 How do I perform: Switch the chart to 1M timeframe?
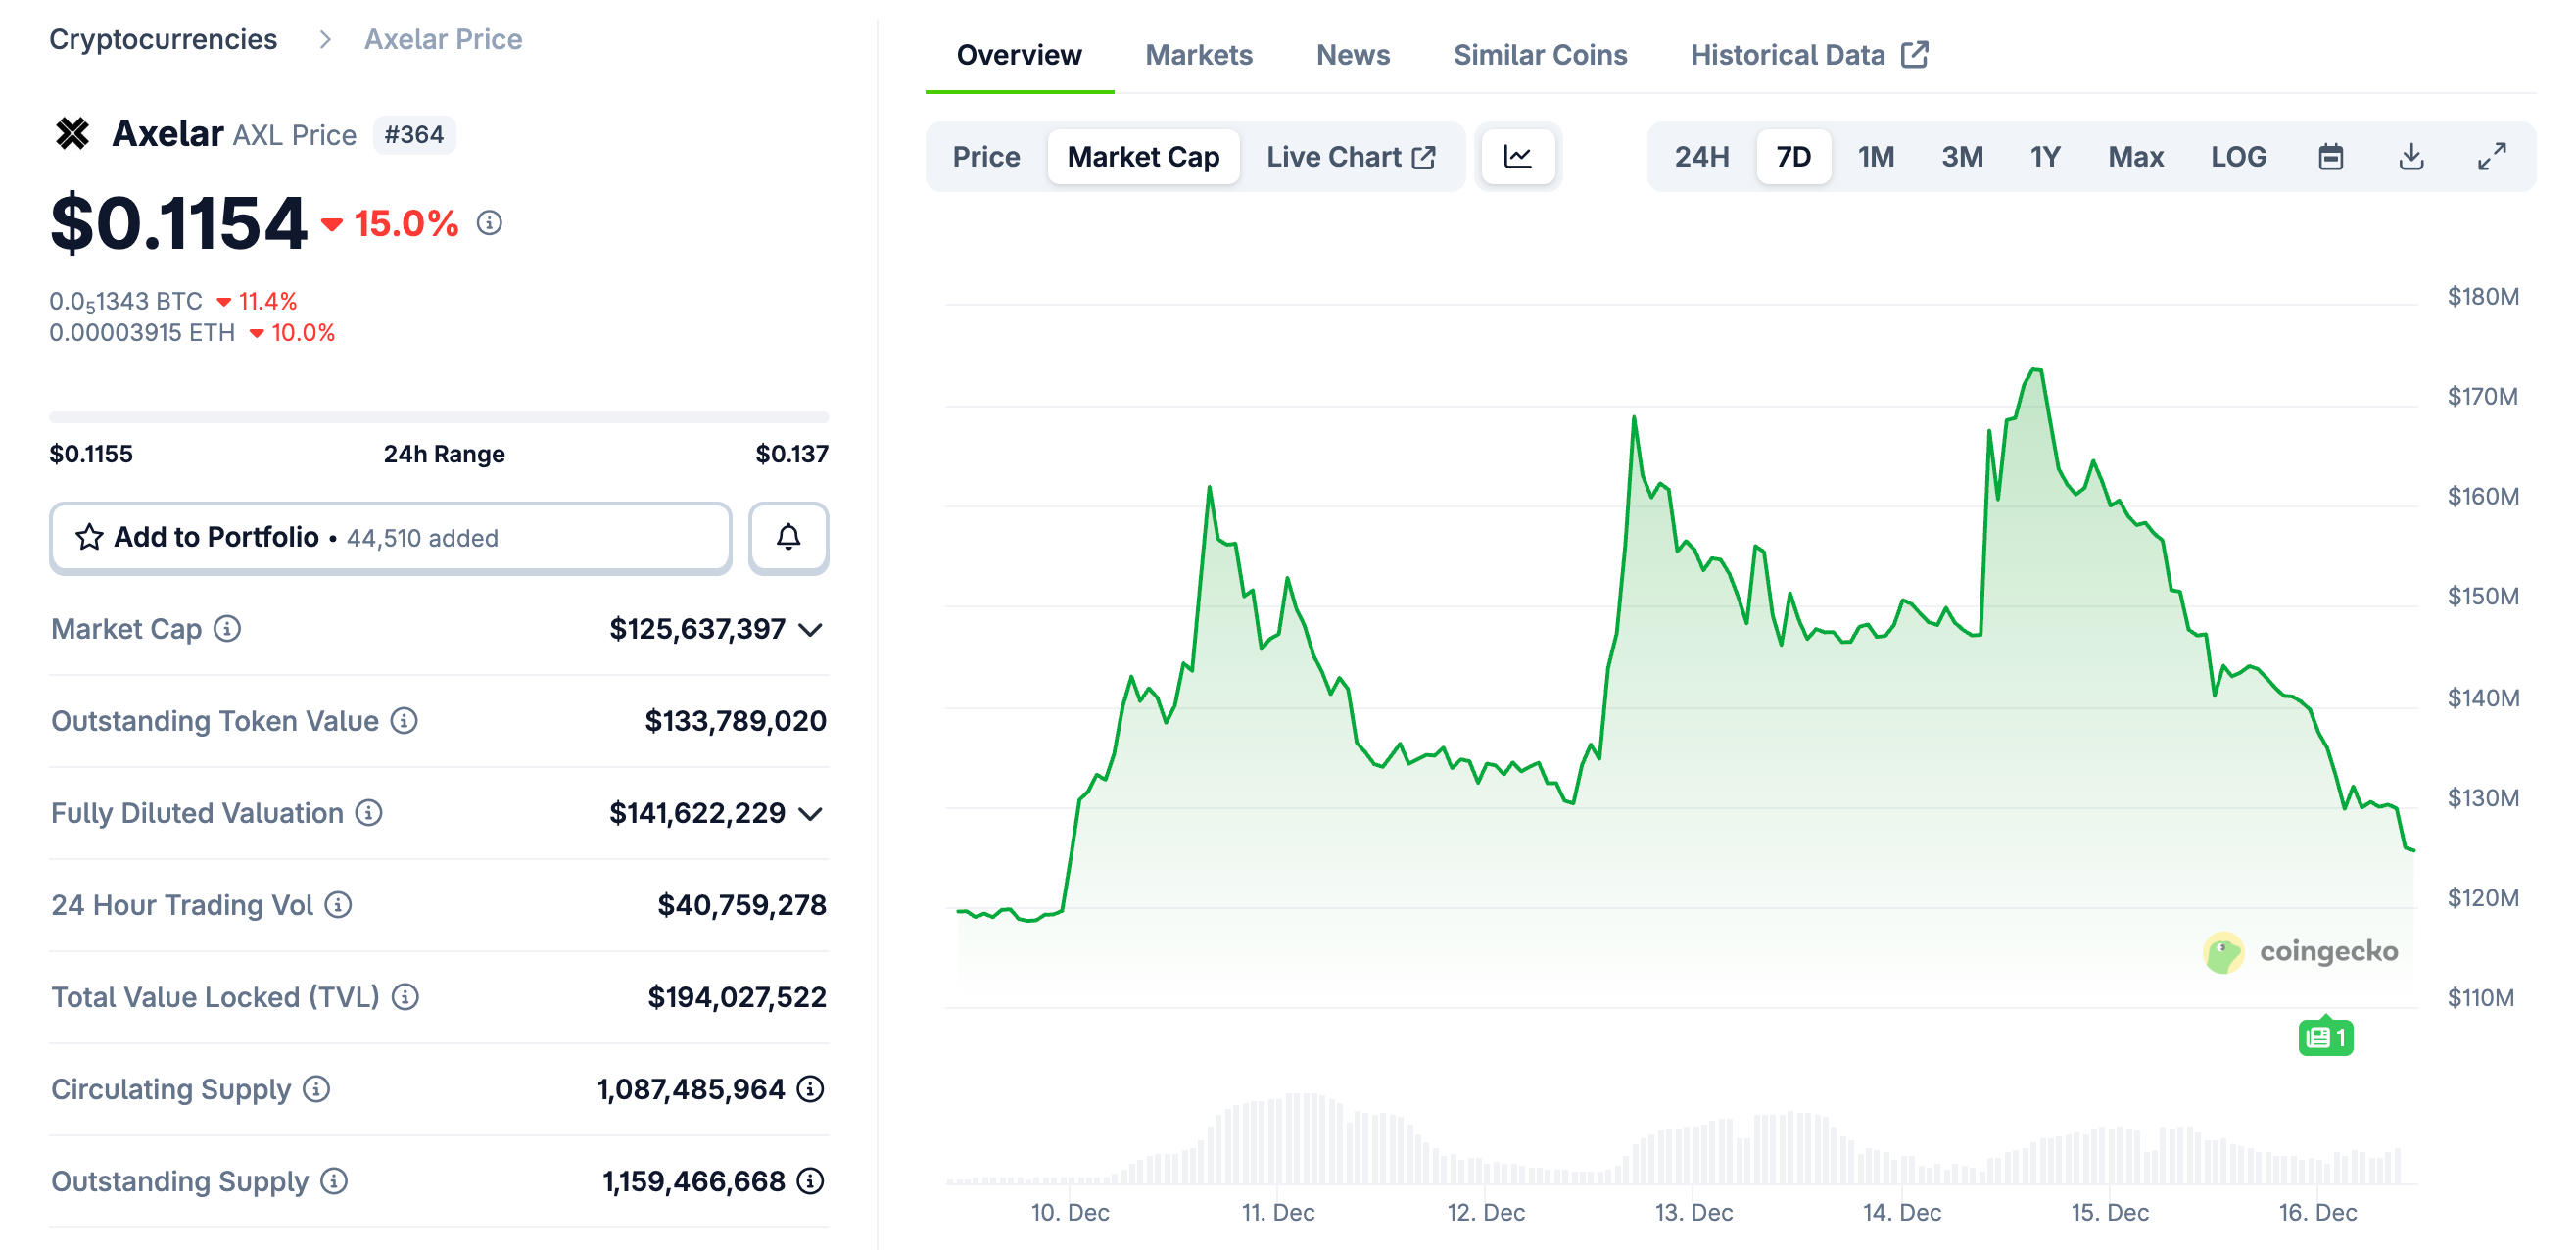coord(1876,156)
